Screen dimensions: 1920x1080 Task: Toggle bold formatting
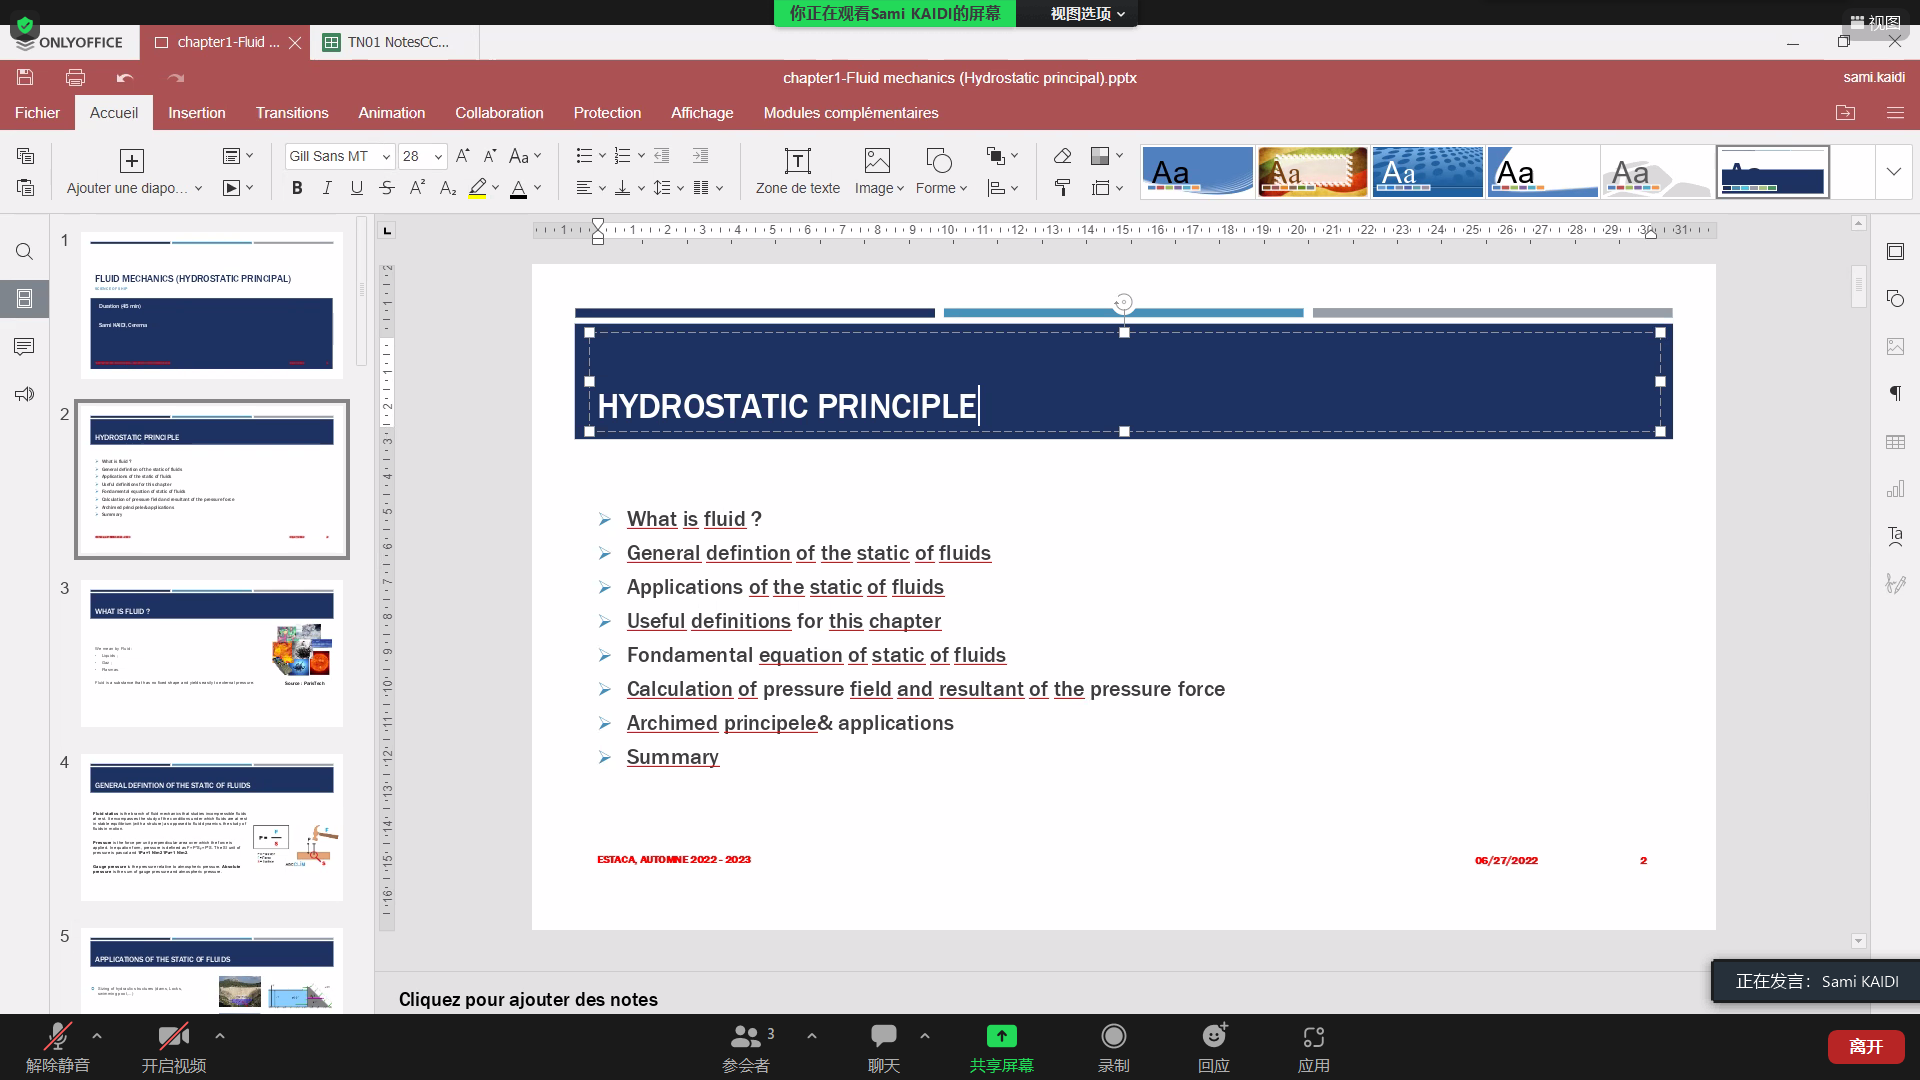coord(297,188)
